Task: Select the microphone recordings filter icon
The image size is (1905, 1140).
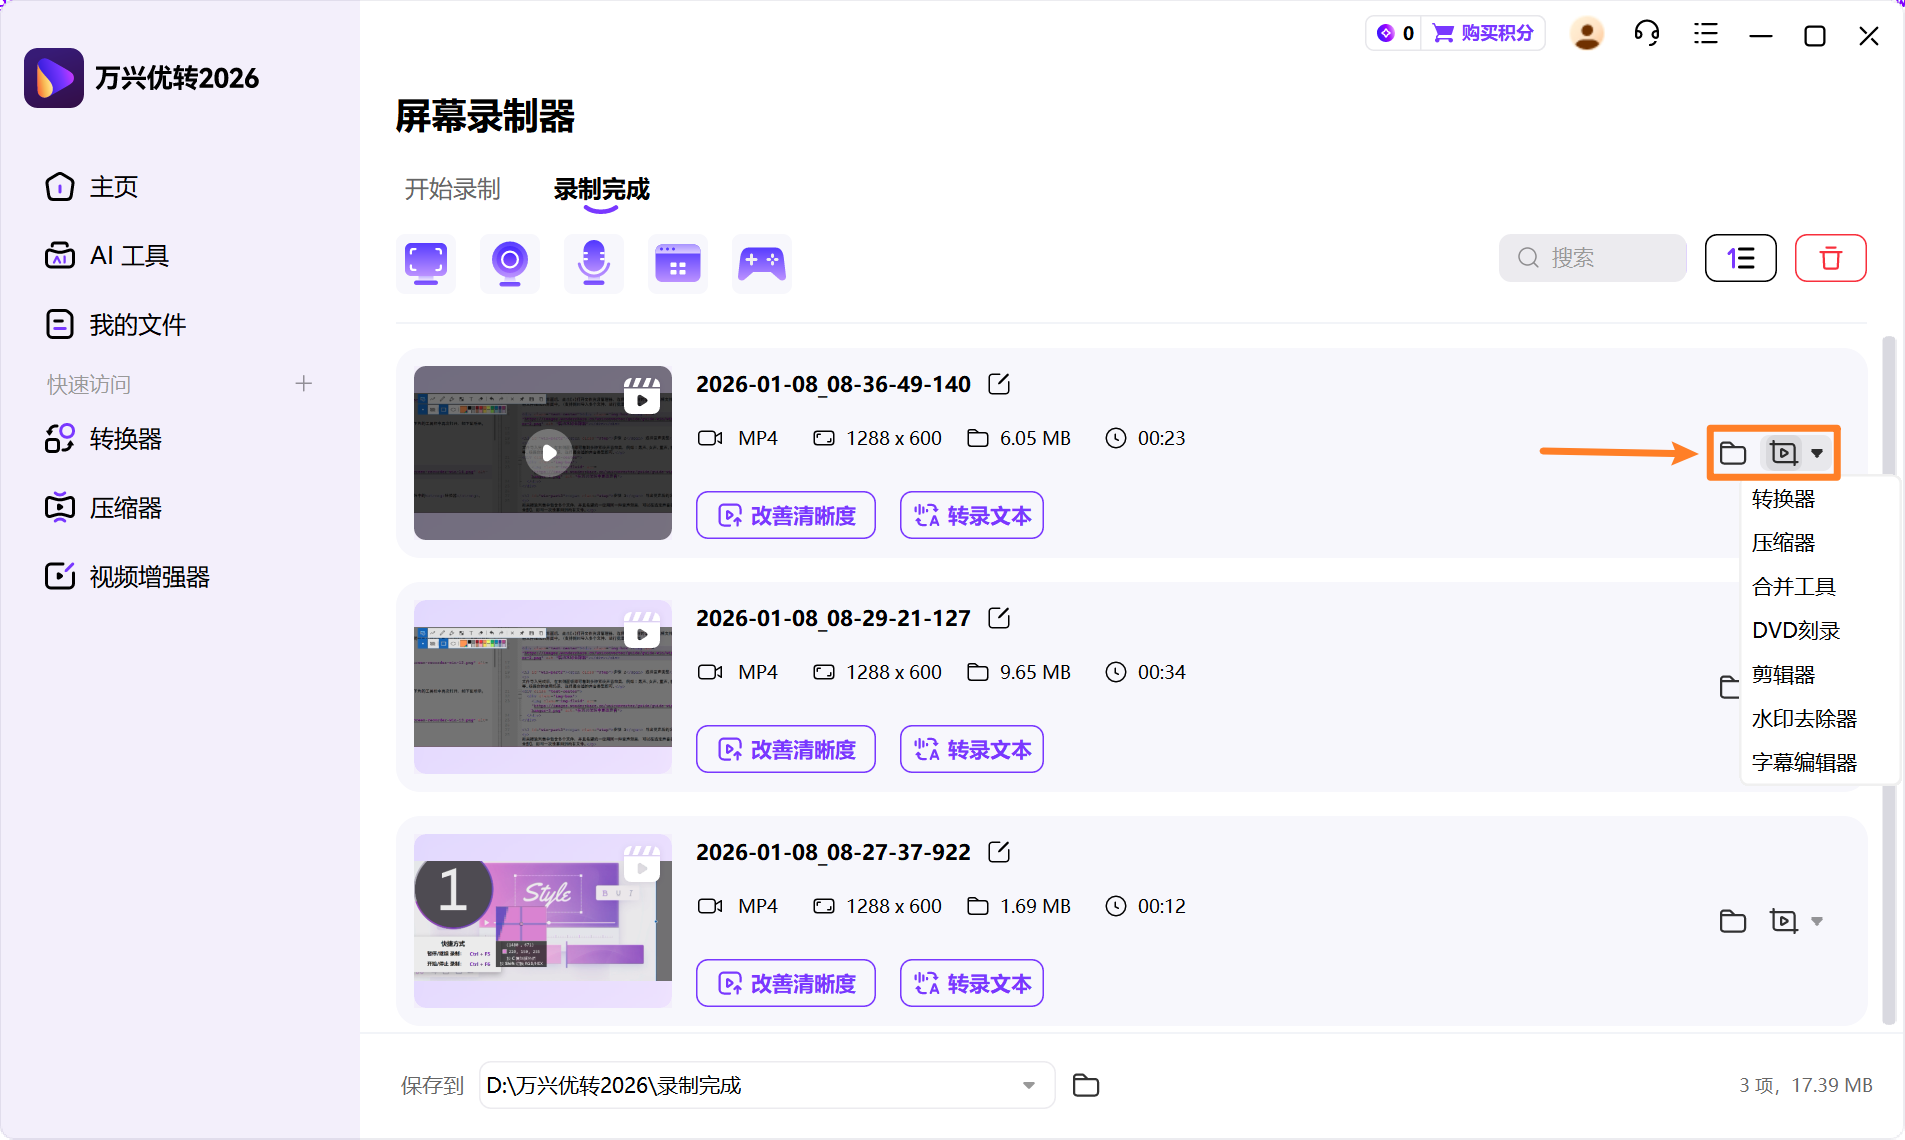Action: pos(593,262)
